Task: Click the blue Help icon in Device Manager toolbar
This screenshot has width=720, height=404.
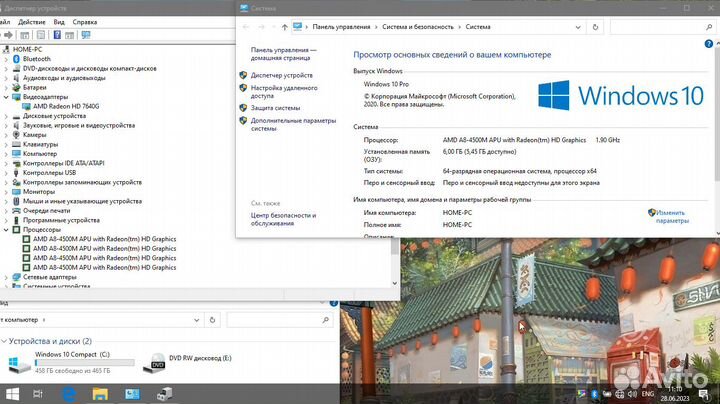Action: [57, 35]
